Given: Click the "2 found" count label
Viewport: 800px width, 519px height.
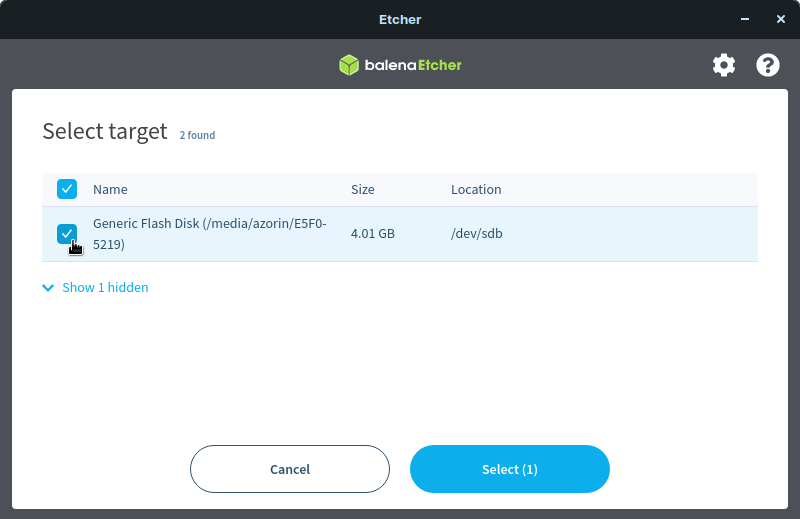Looking at the screenshot, I should coord(197,135).
